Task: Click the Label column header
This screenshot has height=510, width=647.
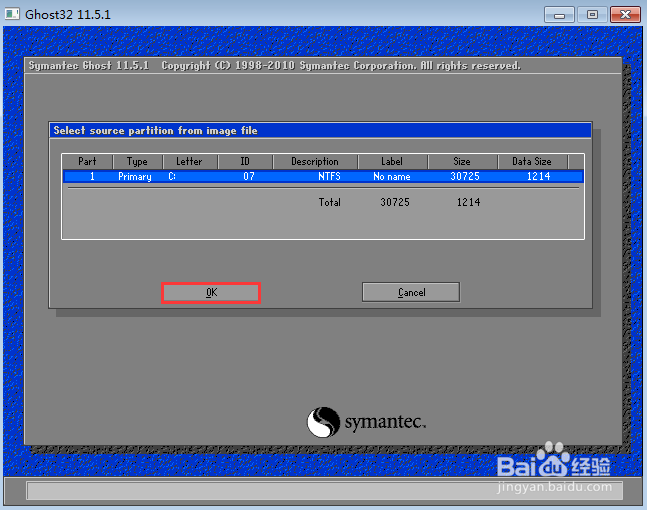Action: (392, 161)
